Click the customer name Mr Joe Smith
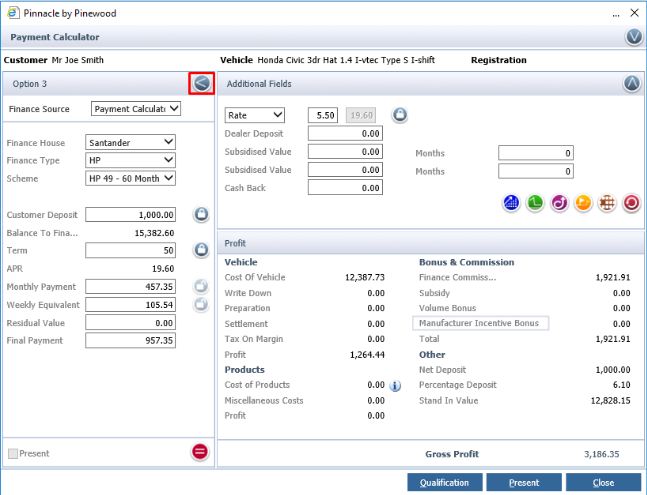The height and width of the screenshot is (495, 647). tap(78, 60)
